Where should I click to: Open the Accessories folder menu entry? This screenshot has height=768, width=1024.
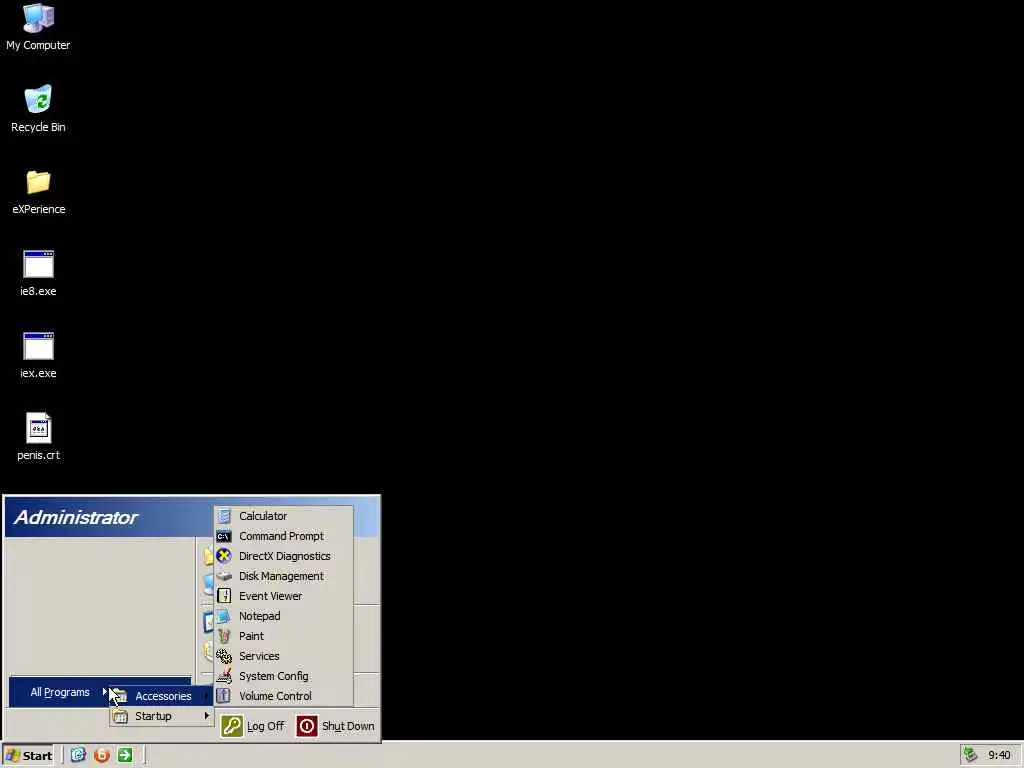162,696
